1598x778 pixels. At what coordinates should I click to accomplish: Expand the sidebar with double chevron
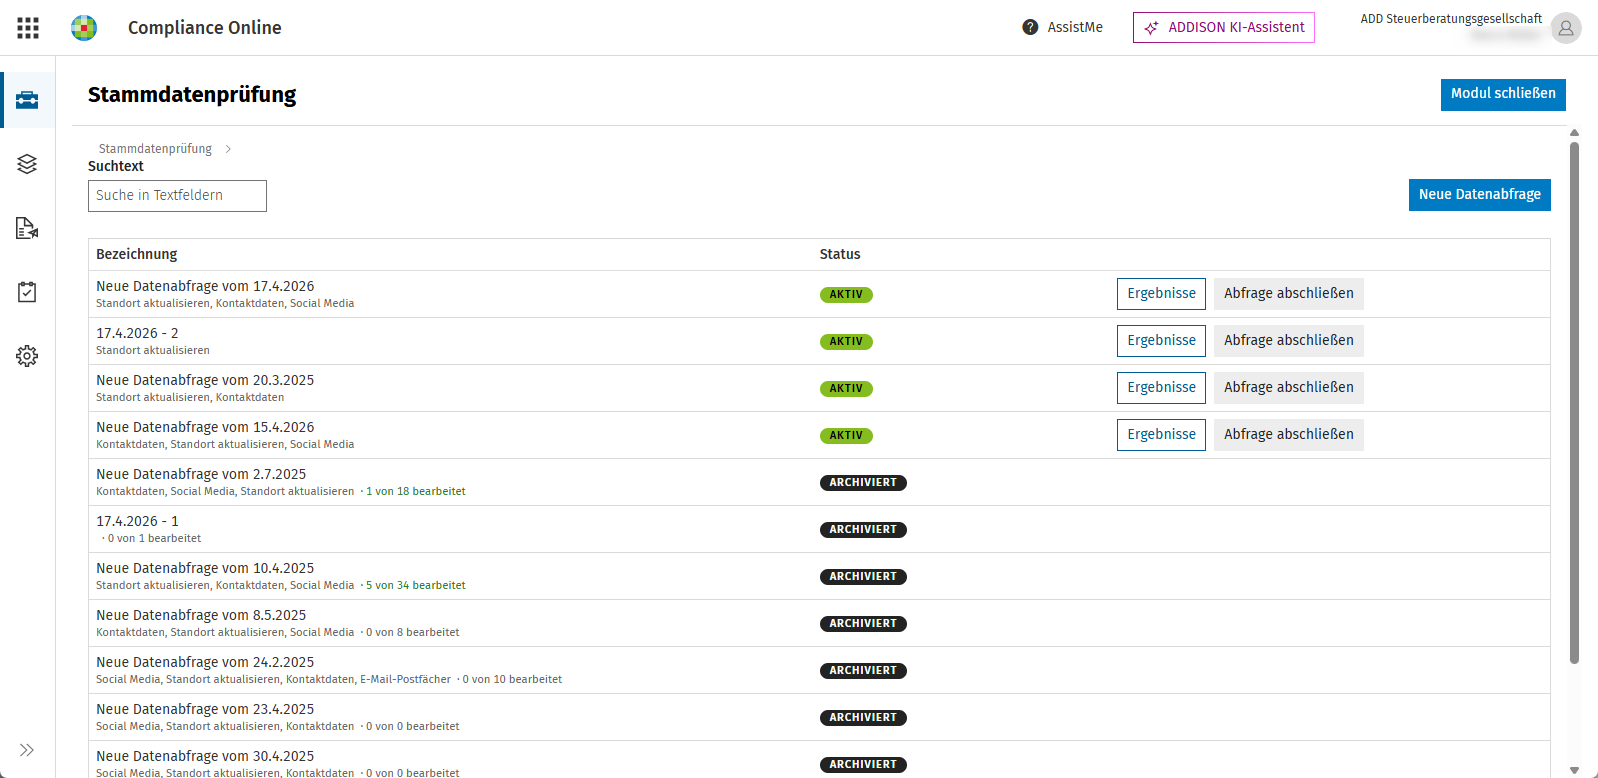[x=27, y=750]
